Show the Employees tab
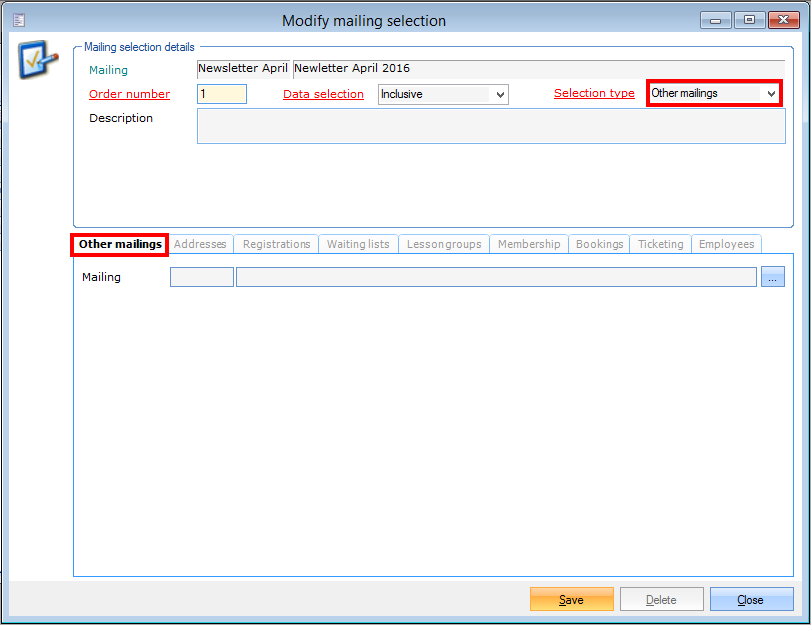Screen dimensions: 811x625 (x=726, y=244)
